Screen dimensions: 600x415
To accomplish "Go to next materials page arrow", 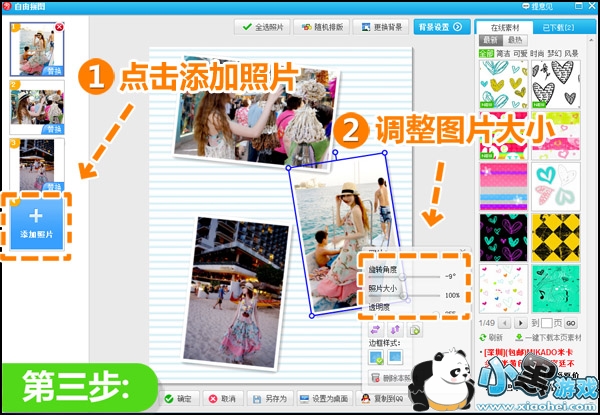I will [x=521, y=323].
